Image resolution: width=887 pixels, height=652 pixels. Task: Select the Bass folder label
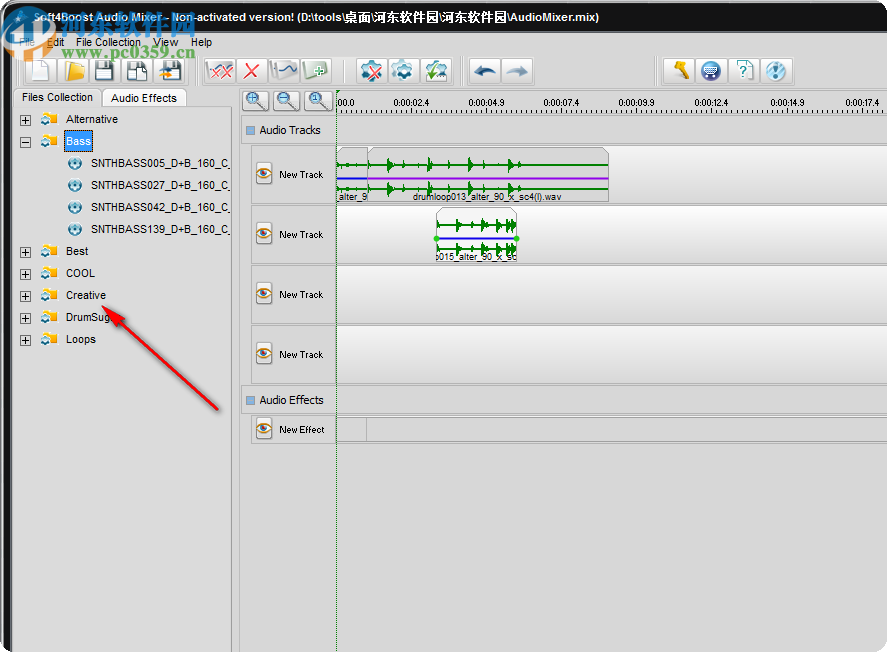pyautogui.click(x=78, y=141)
